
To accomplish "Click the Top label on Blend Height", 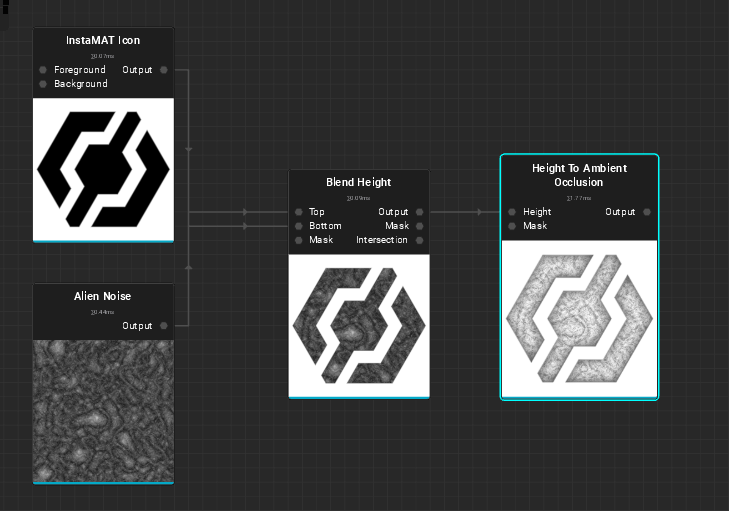I will pos(317,212).
